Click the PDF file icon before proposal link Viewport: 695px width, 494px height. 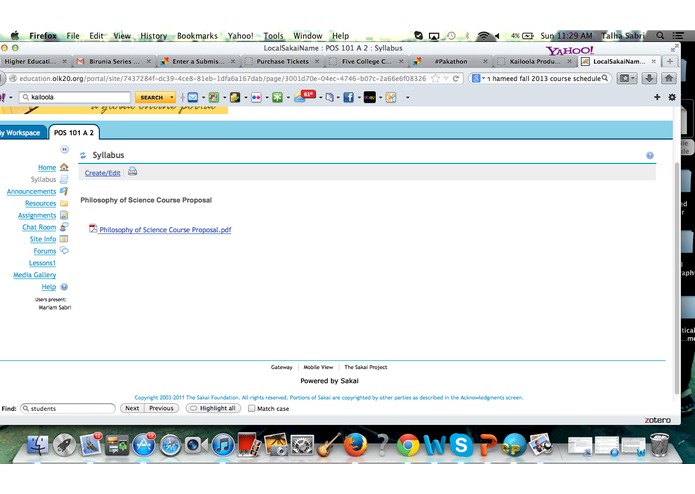click(x=93, y=229)
